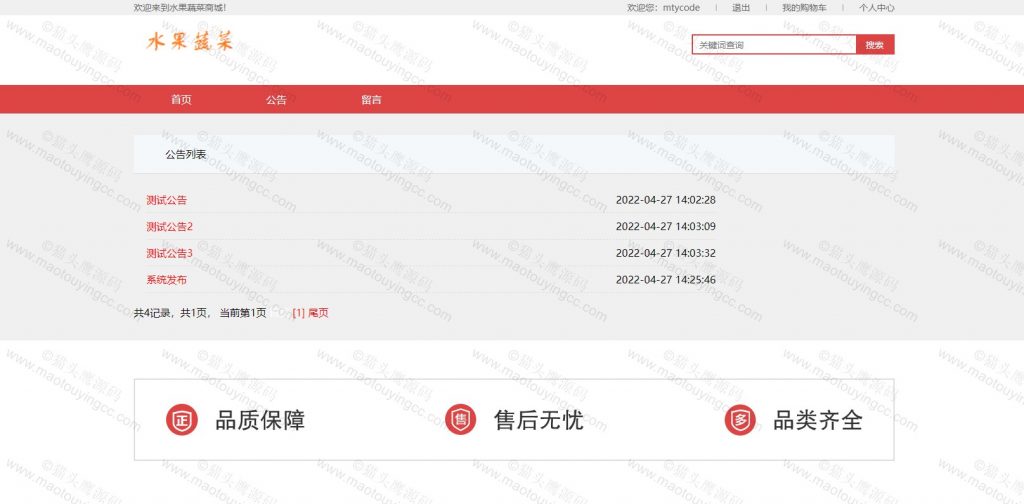This screenshot has width=1024, height=504.
Task: Open the 留言 navigation menu item
Action: (x=371, y=100)
